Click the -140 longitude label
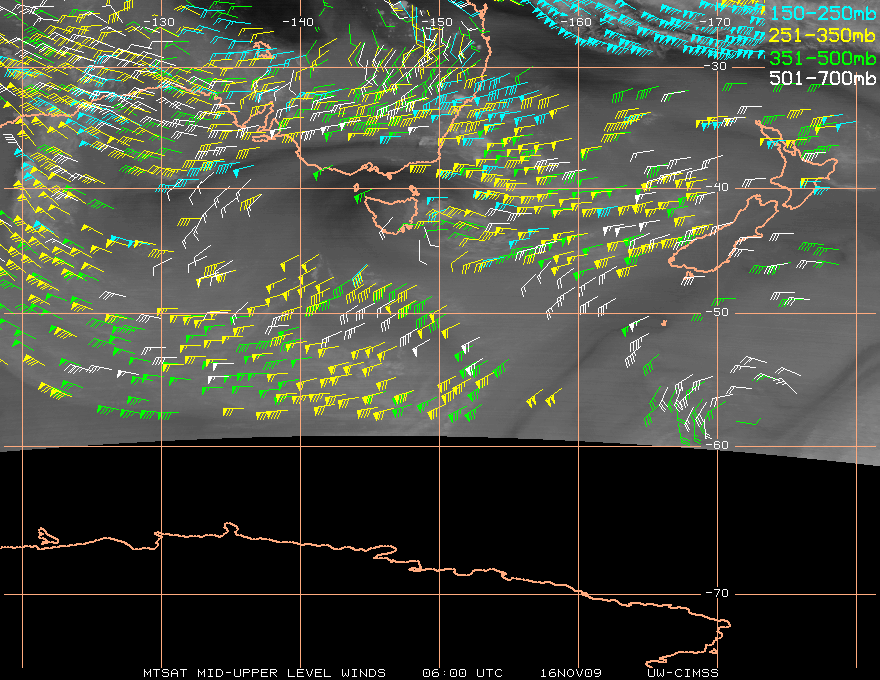 tap(298, 22)
